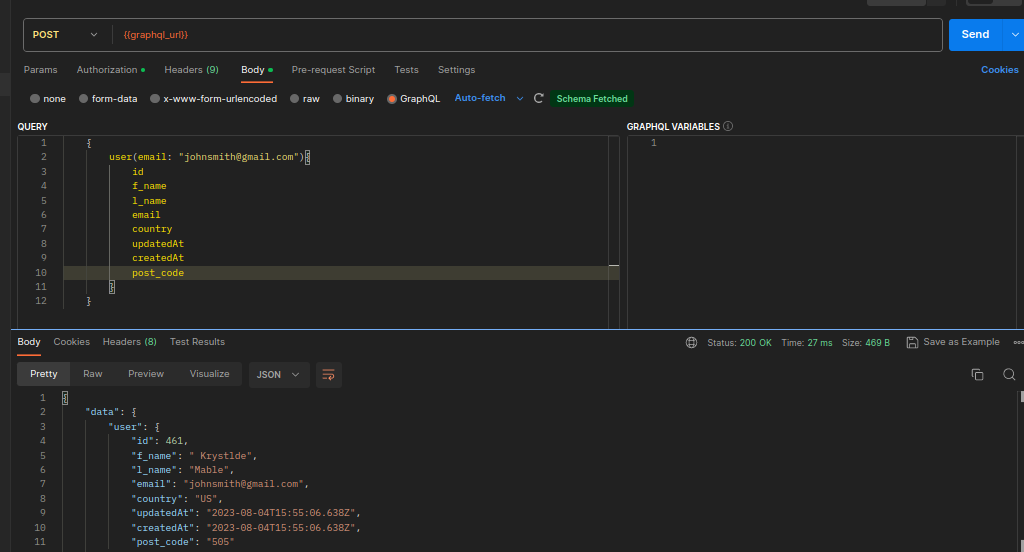Click the "l_name": "Mable" response line
This screenshot has width=1024, height=552.
pyautogui.click(x=182, y=470)
